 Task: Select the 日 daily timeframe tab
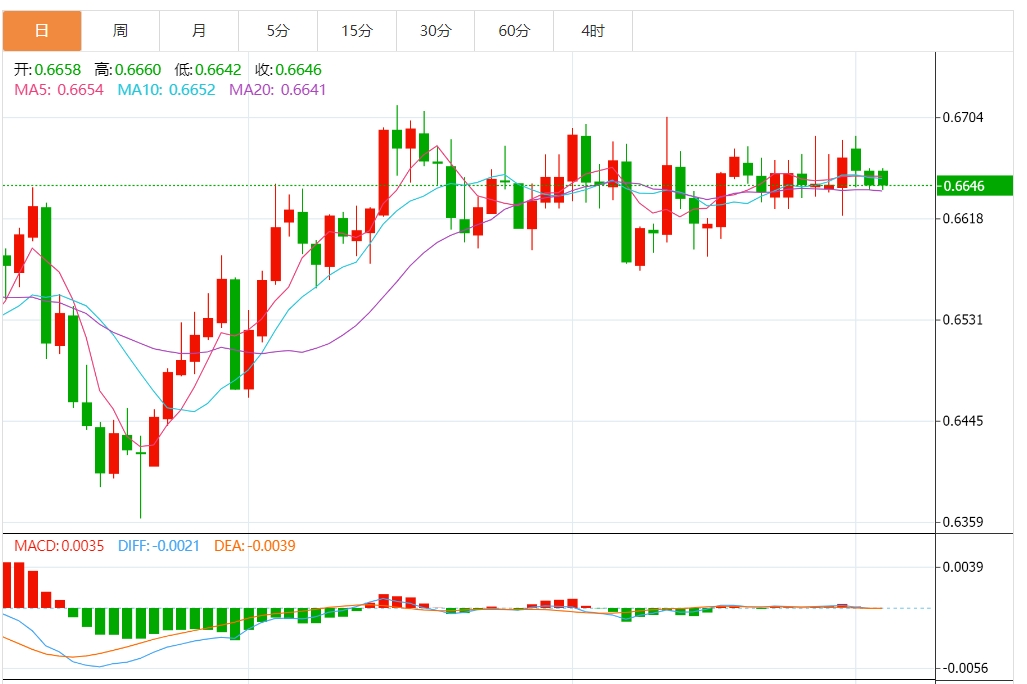[42, 31]
